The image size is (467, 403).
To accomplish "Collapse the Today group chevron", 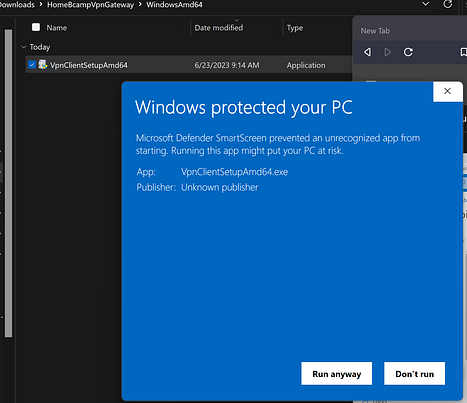I will (x=24, y=47).
